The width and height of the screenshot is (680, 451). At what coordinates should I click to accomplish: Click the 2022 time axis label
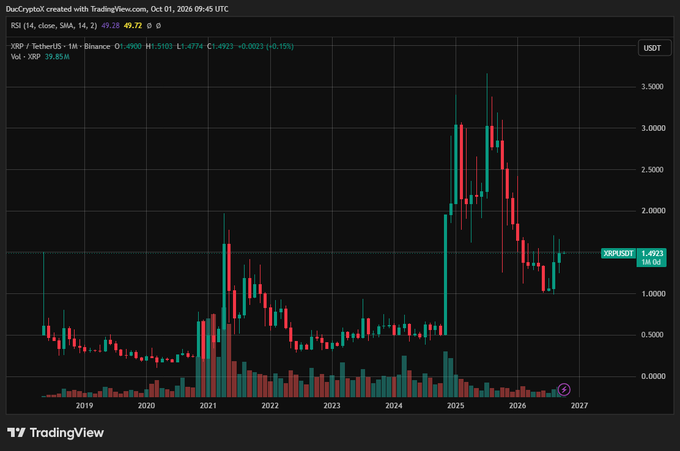point(270,405)
